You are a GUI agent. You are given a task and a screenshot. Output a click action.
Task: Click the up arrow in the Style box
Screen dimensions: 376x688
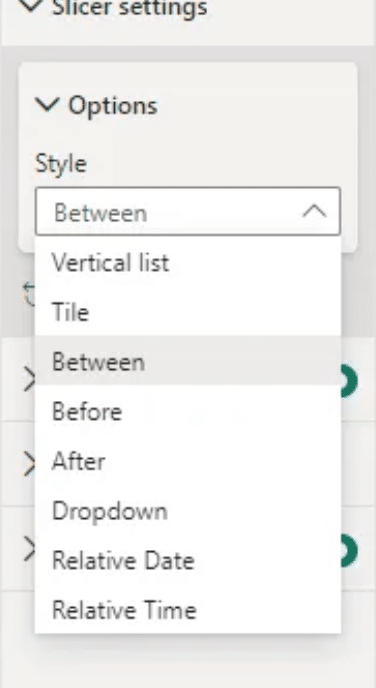tap(315, 212)
